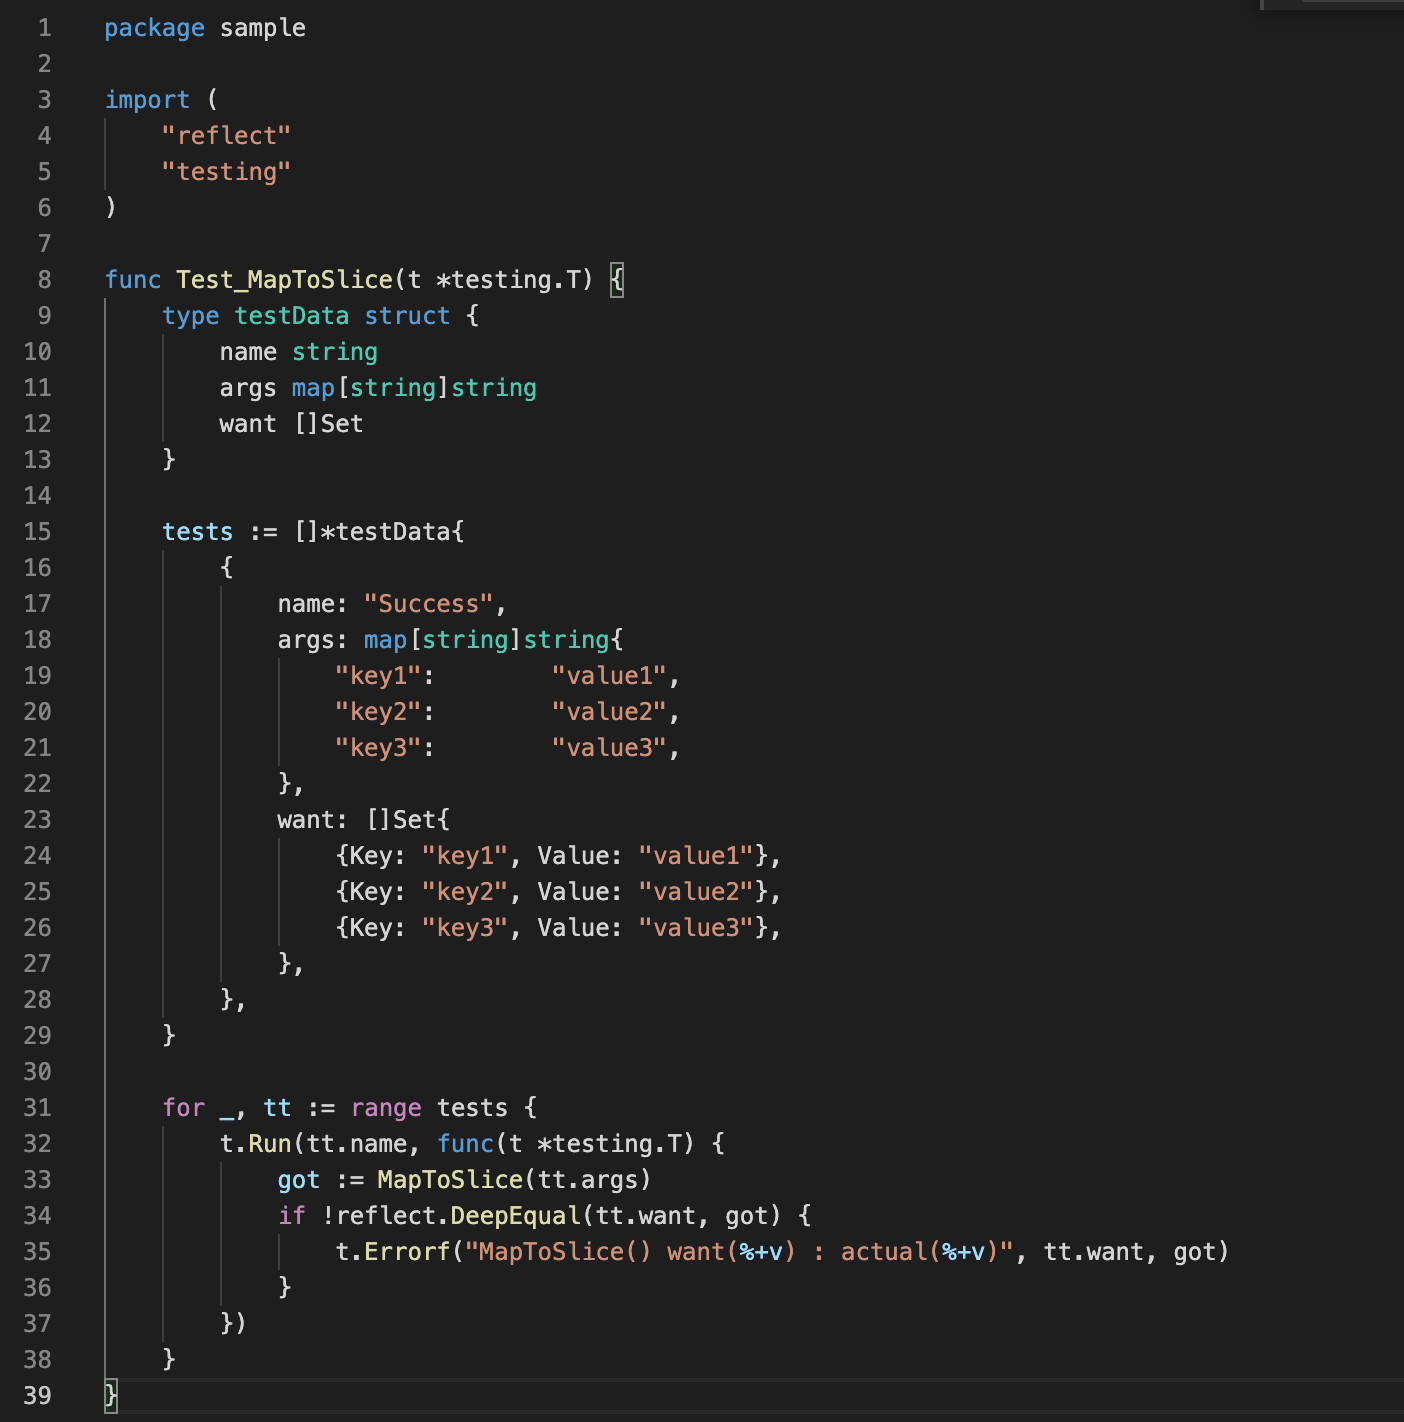The width and height of the screenshot is (1404, 1422).
Task: Click 'DeepEqual' on line 34
Action: click(x=516, y=1216)
